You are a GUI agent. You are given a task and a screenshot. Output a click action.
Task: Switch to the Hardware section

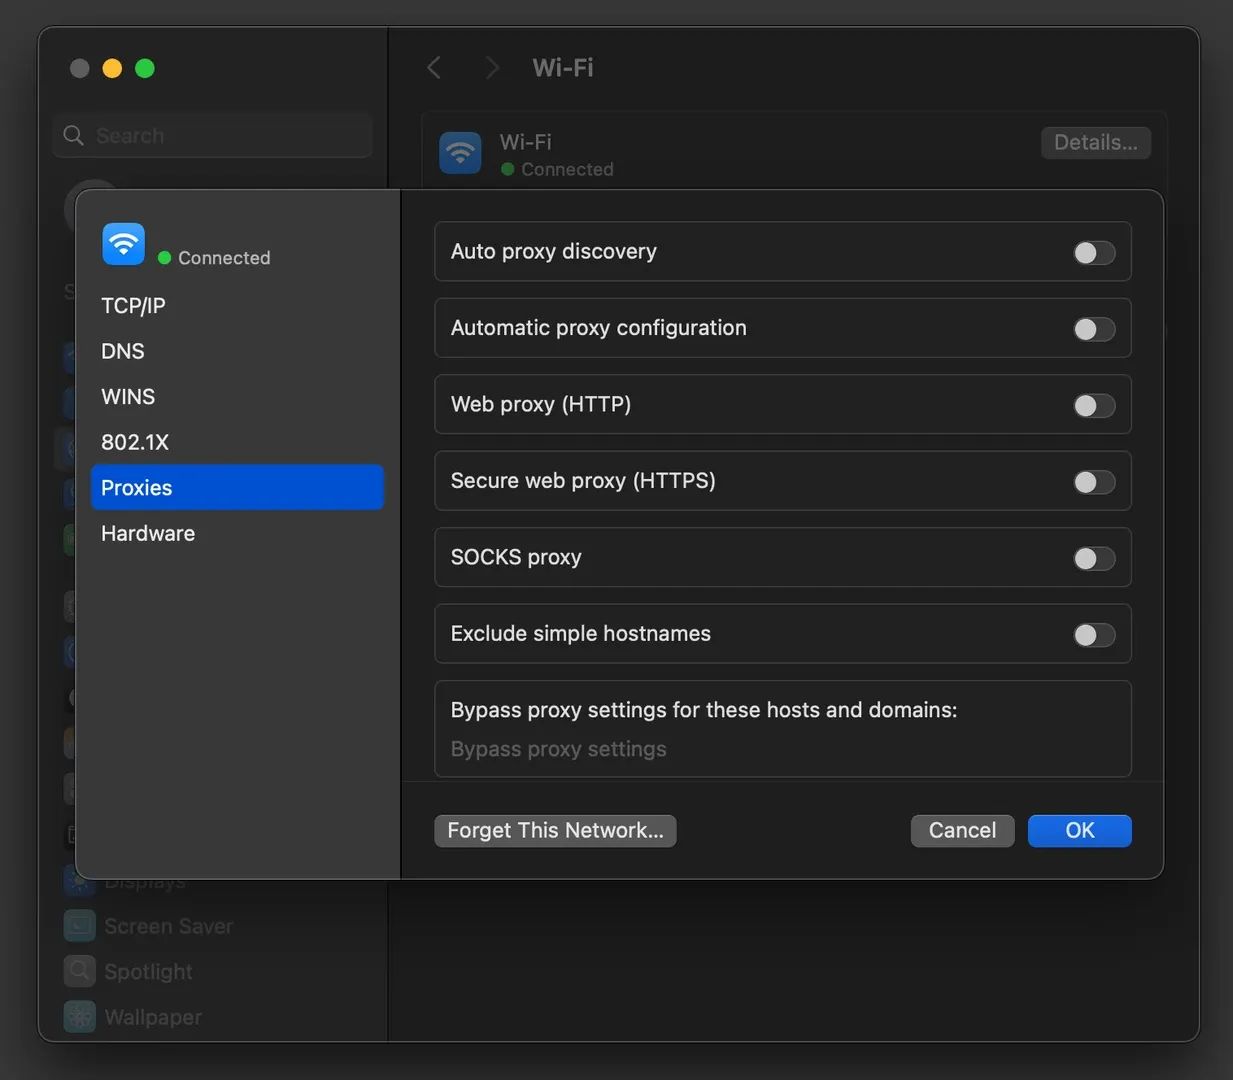click(148, 533)
